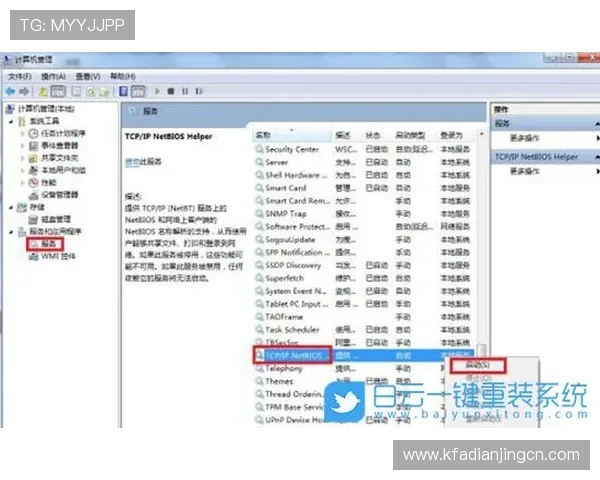The image size is (600, 480).
Task: Expand the 事件查看器 node arrow
Action: [22, 146]
